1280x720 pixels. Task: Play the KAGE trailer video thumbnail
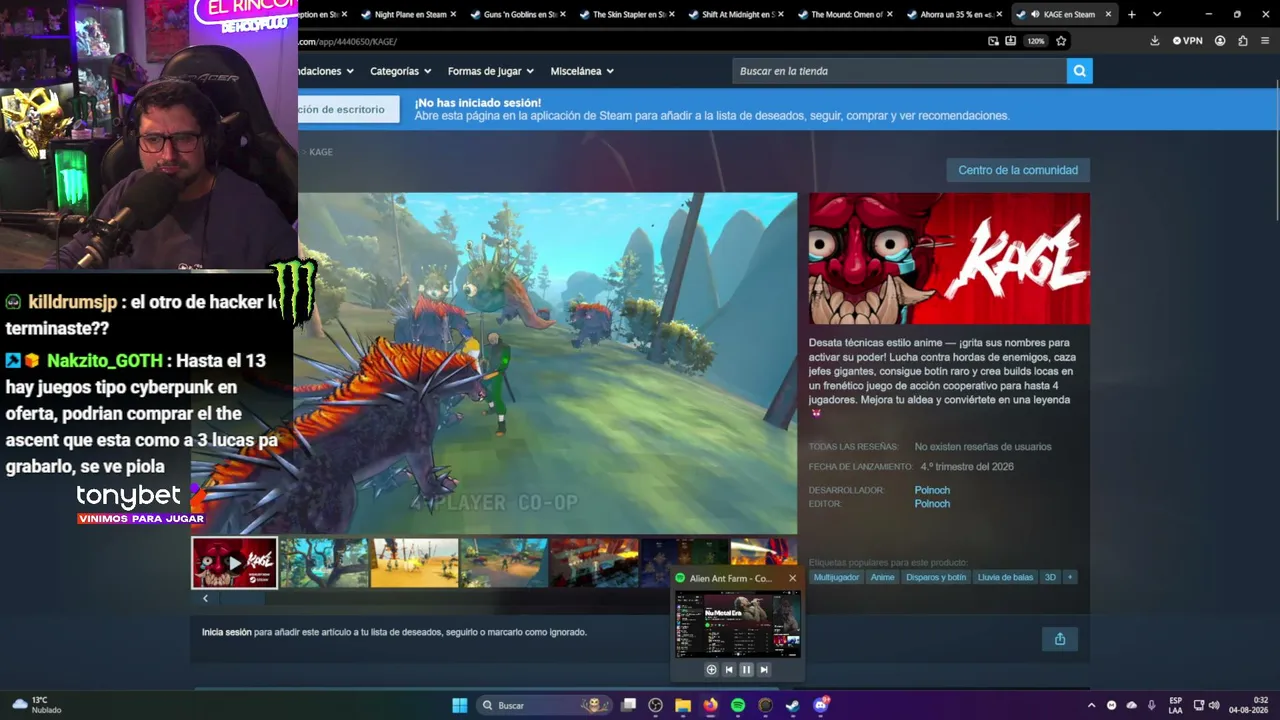click(234, 563)
